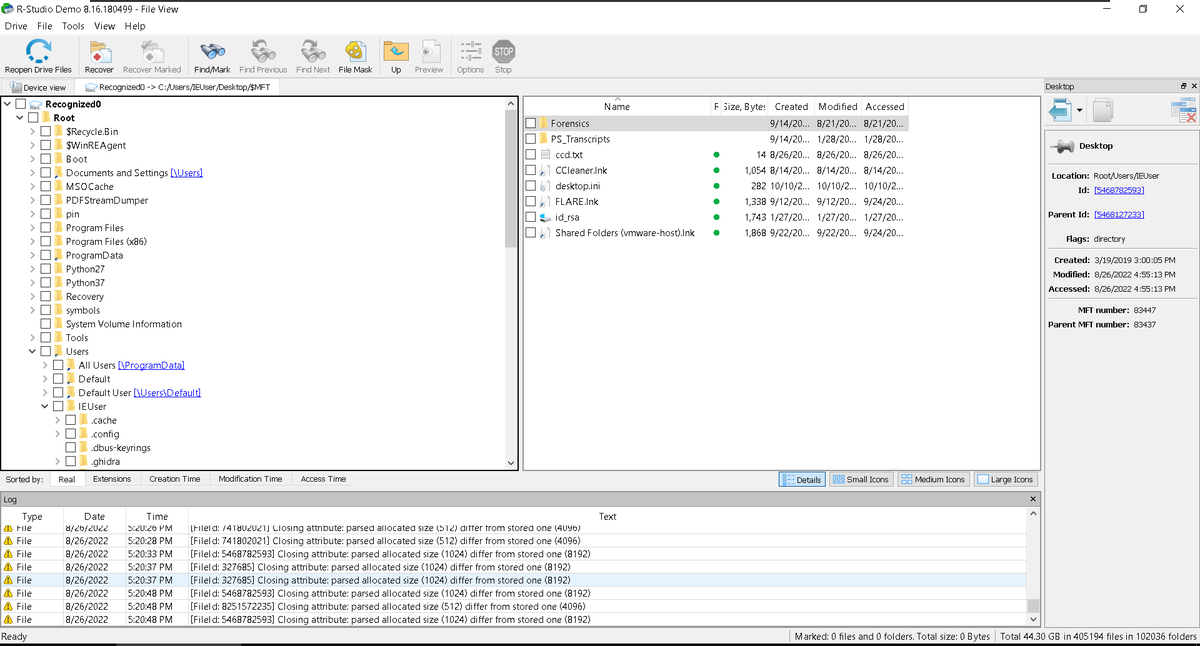
Task: Switch to the Device view tab
Action: tap(38, 86)
